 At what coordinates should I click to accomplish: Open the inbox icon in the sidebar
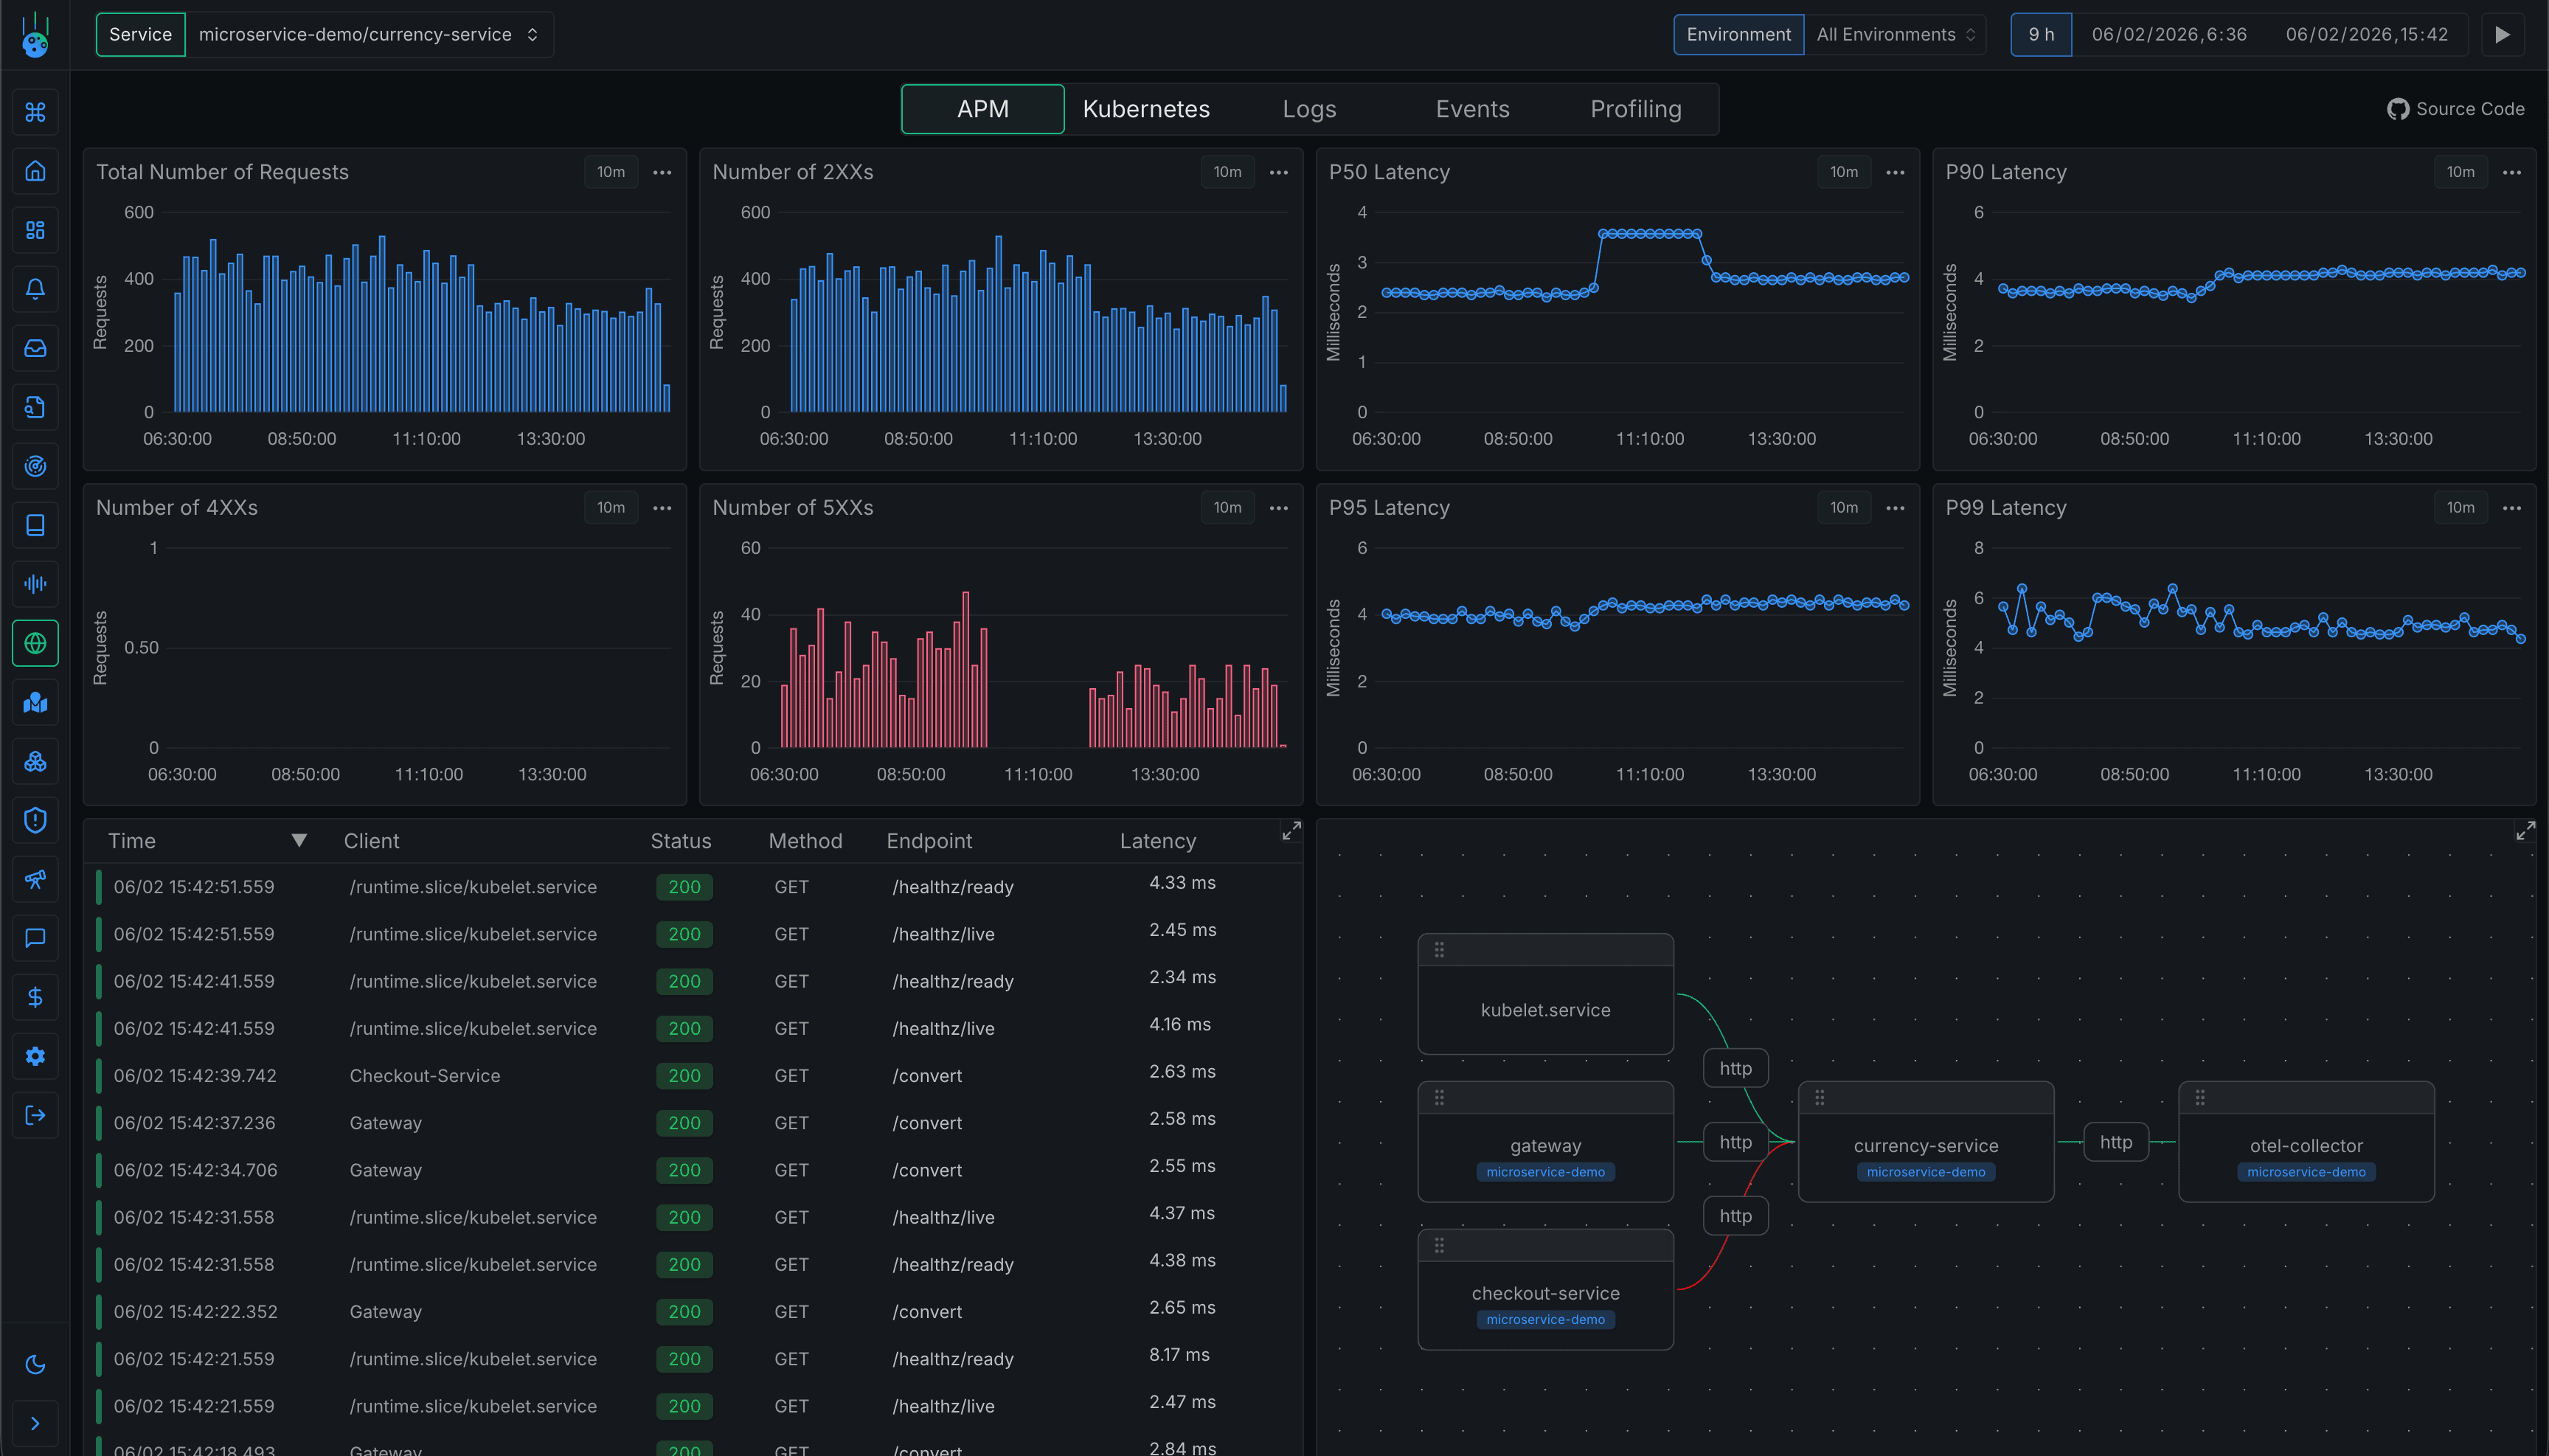[35, 347]
